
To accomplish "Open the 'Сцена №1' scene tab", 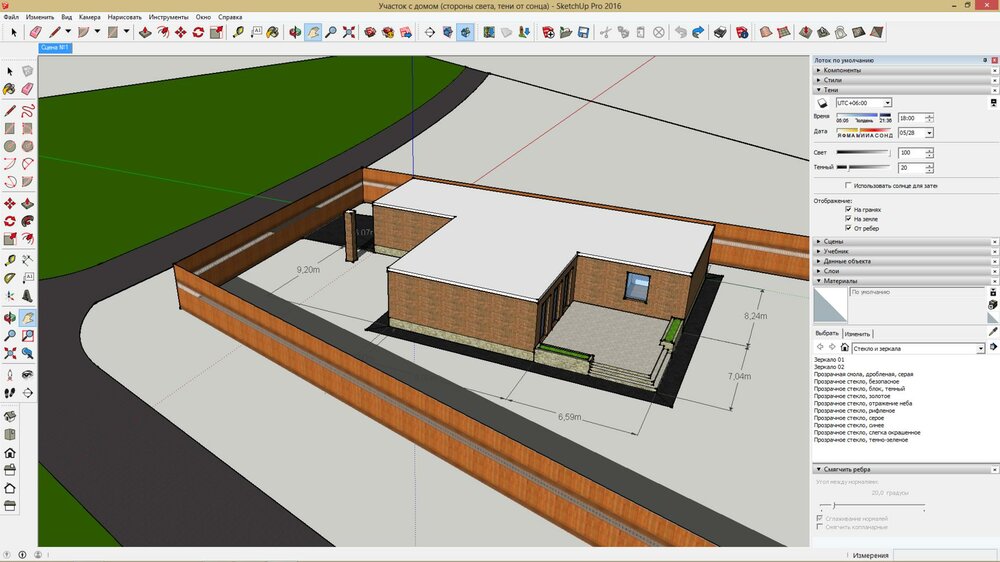I will (54, 47).
